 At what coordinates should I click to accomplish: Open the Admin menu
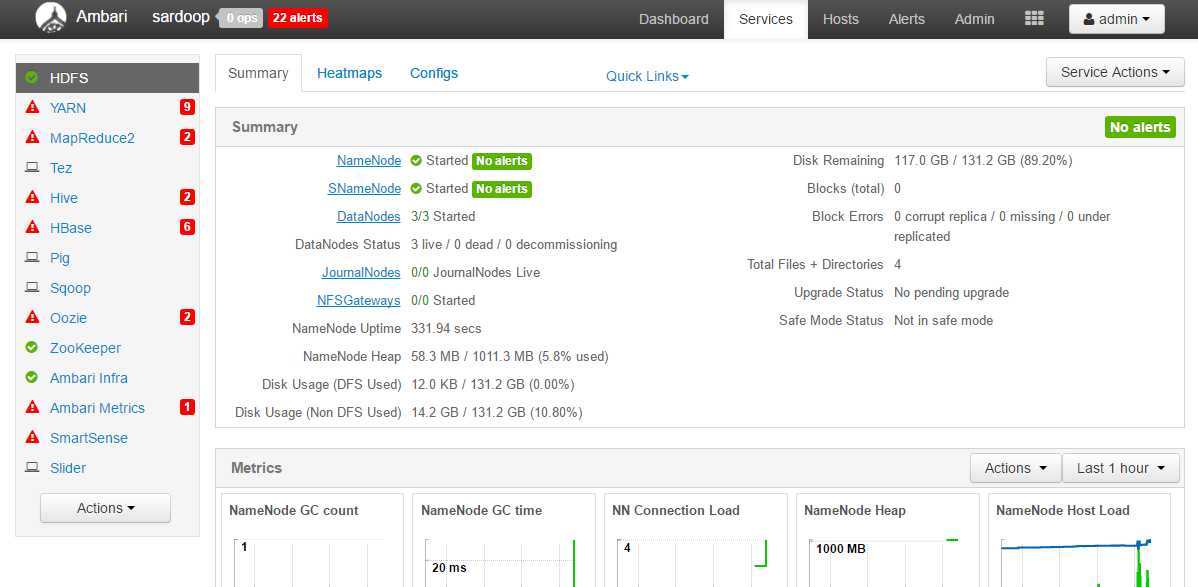tap(974, 19)
